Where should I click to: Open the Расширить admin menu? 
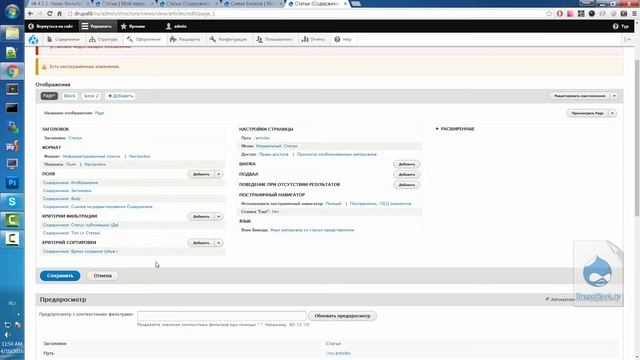point(185,40)
